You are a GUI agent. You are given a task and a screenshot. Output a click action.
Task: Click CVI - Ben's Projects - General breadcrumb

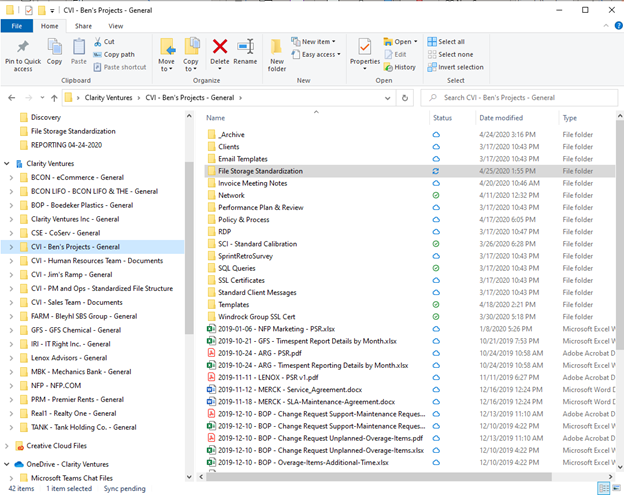190,98
